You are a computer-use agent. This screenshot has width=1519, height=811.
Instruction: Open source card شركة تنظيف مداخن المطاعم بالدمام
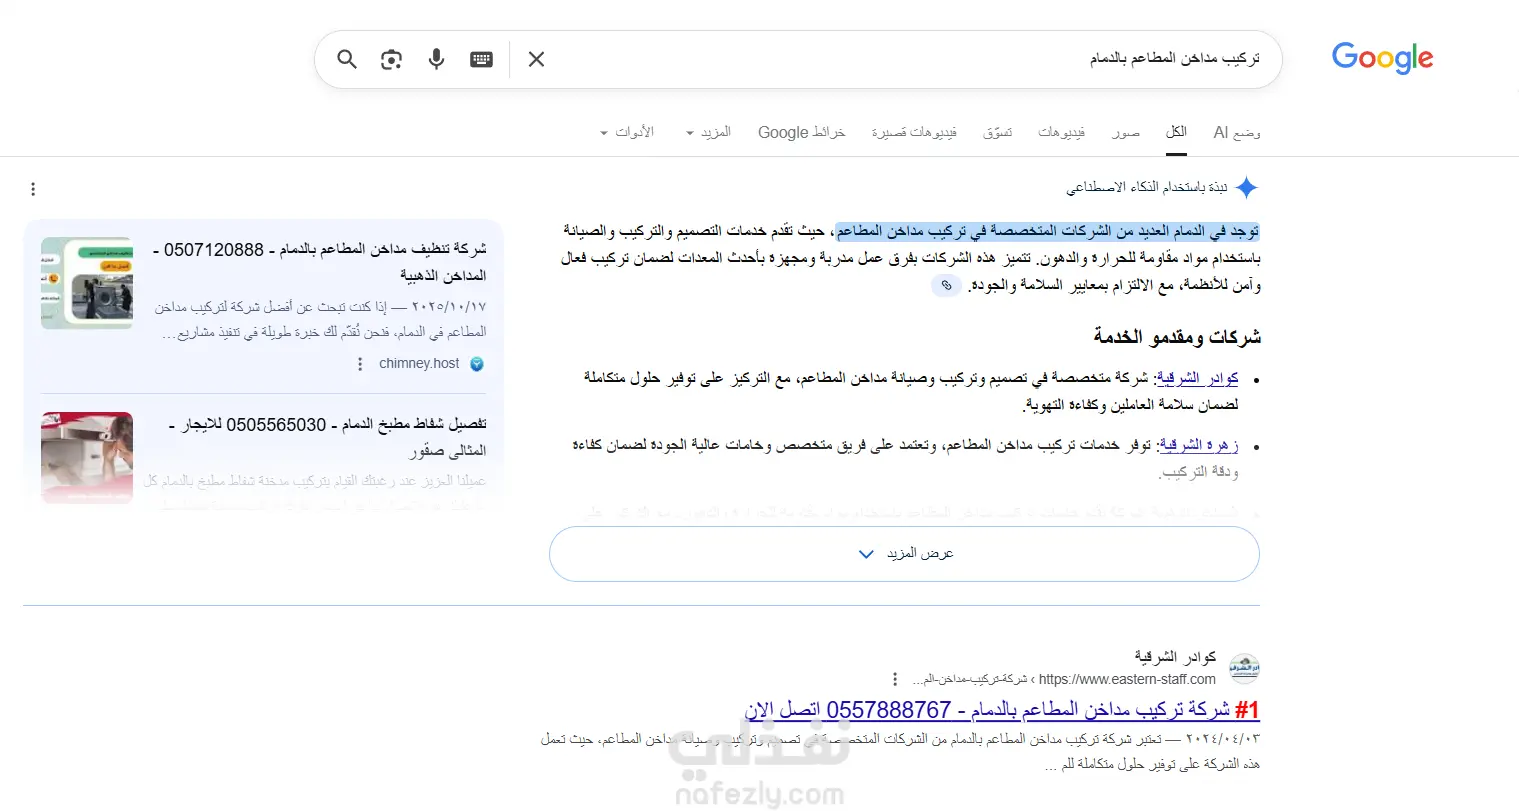[319, 261]
